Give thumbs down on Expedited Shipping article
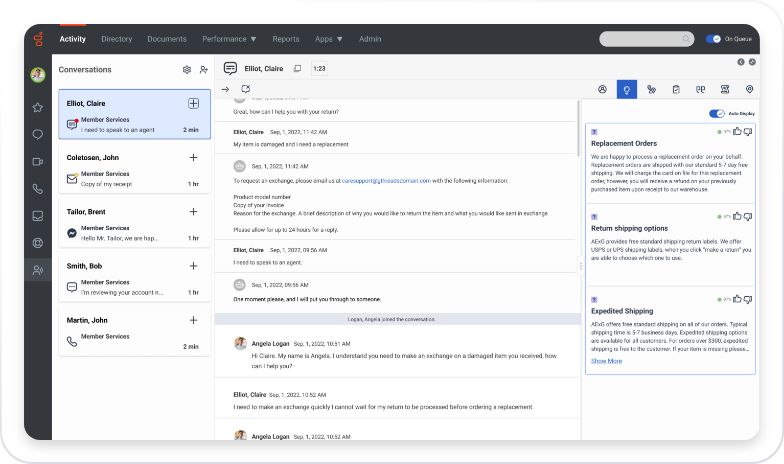Image resolution: width=784 pixels, height=464 pixels. 748,300
